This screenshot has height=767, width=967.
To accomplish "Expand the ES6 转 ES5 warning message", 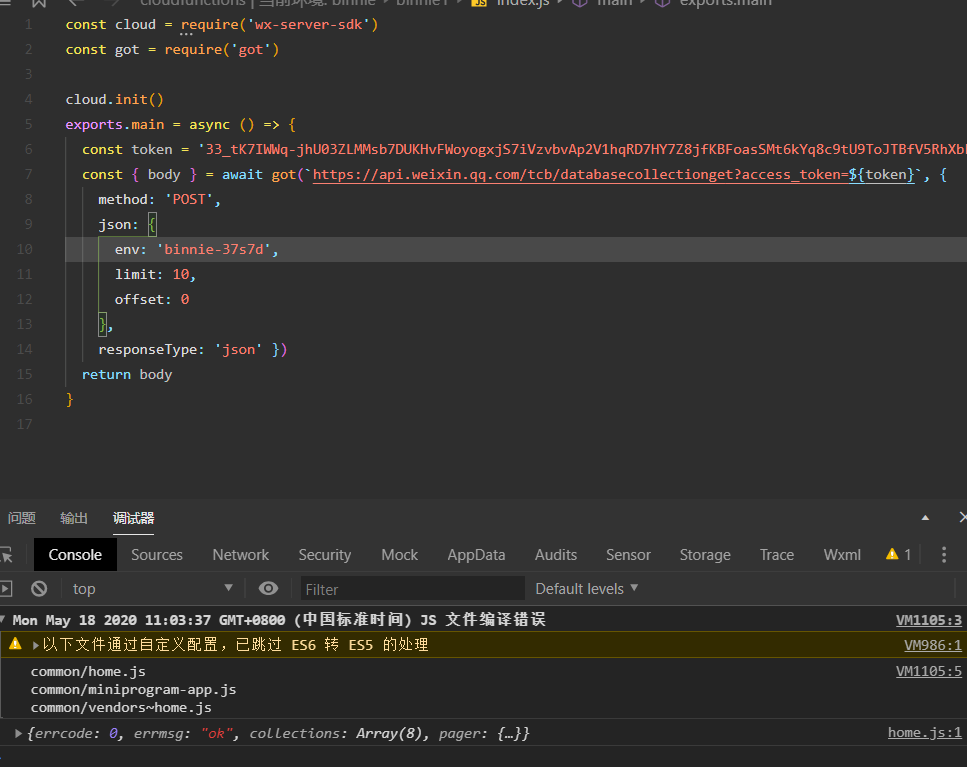I will pyautogui.click(x=36, y=645).
